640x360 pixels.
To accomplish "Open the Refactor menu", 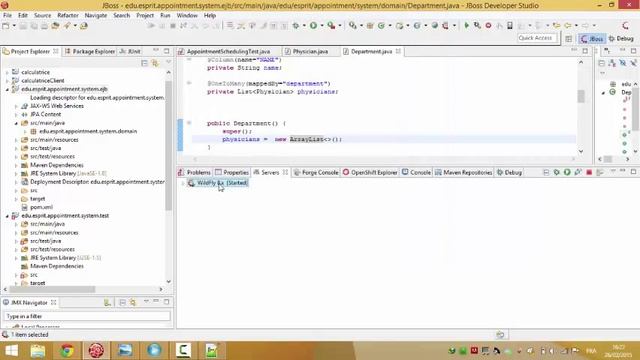I will (x=68, y=15).
